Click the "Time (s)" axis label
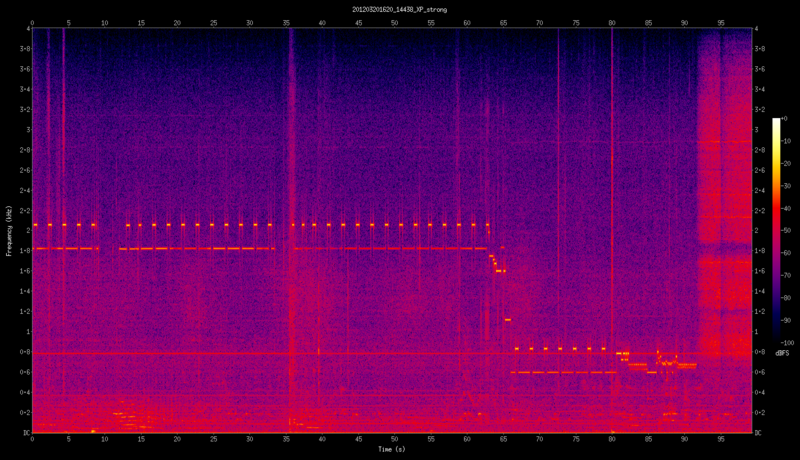Viewport: 800px width, 460px height. click(391, 449)
